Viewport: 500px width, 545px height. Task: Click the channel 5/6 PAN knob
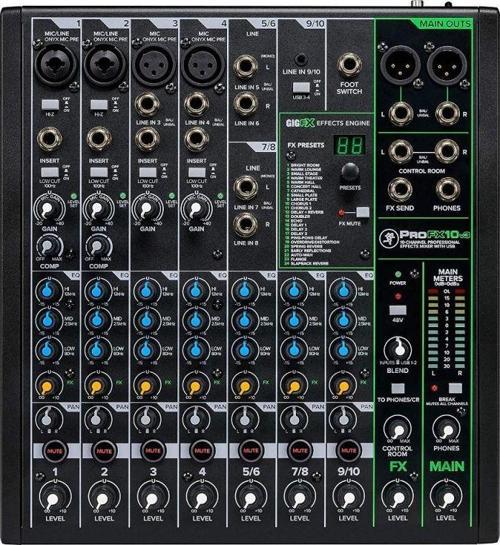245,419
